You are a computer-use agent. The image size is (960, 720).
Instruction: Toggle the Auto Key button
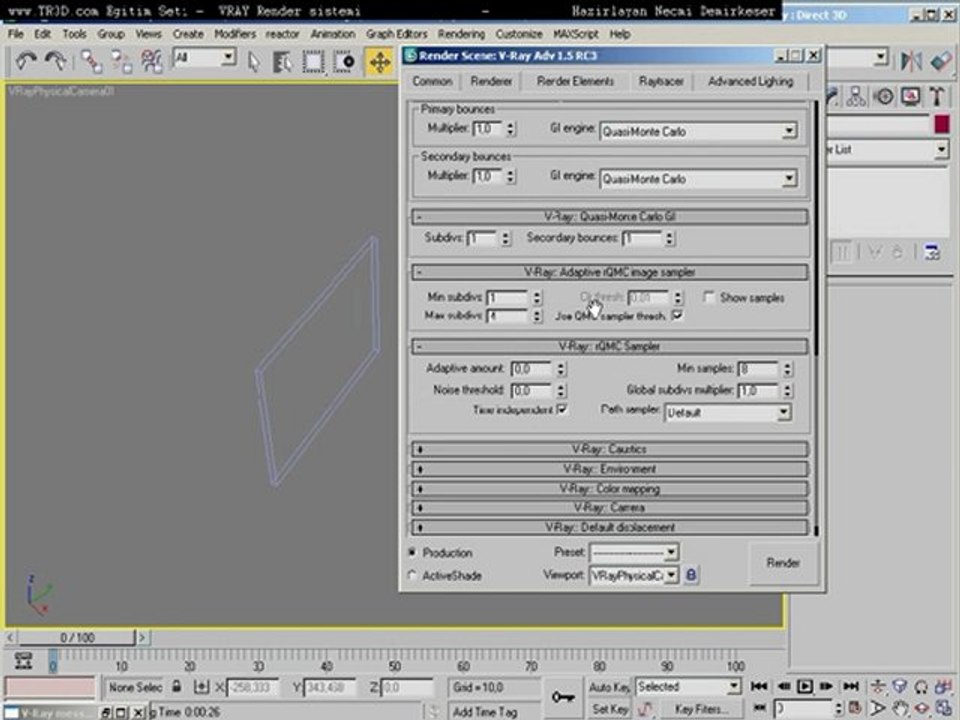point(609,687)
